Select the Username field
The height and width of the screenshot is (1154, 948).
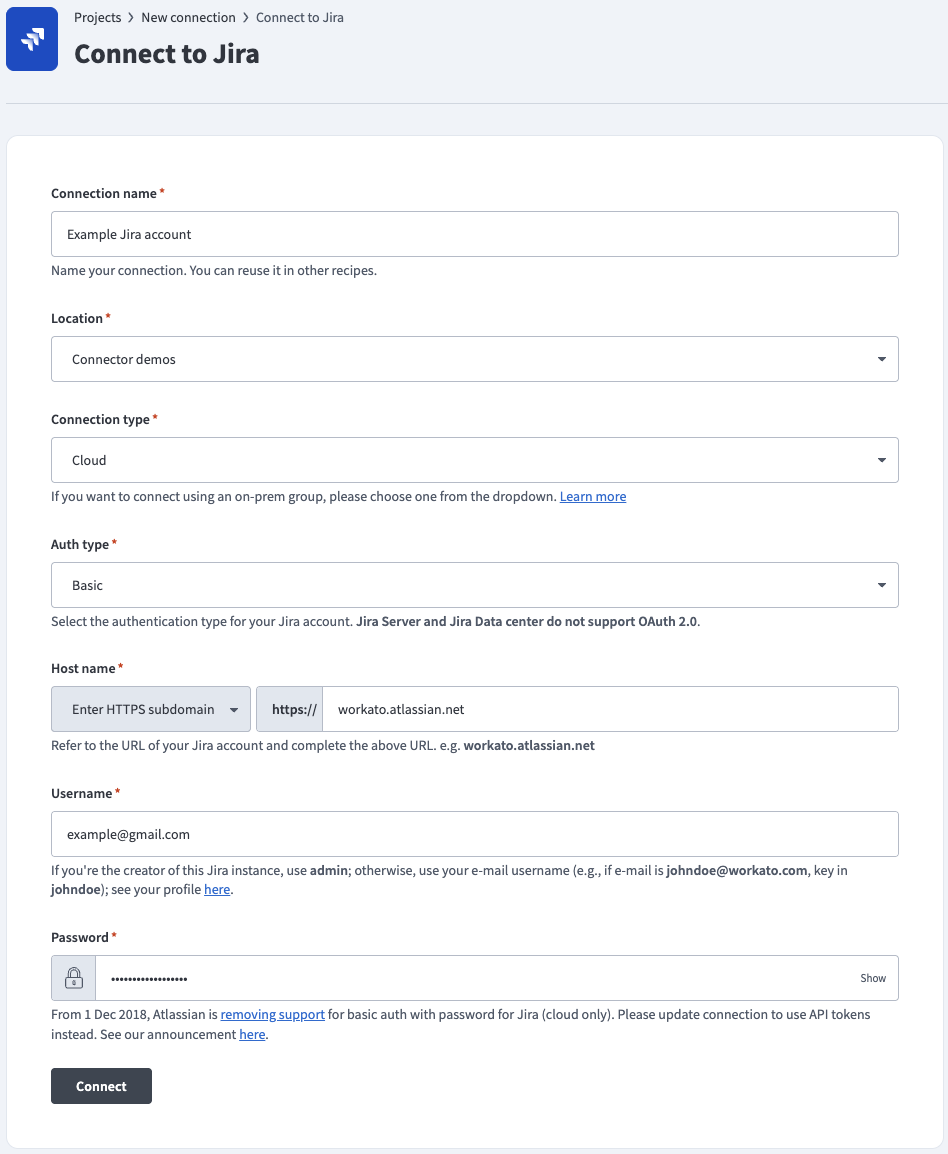pos(474,833)
